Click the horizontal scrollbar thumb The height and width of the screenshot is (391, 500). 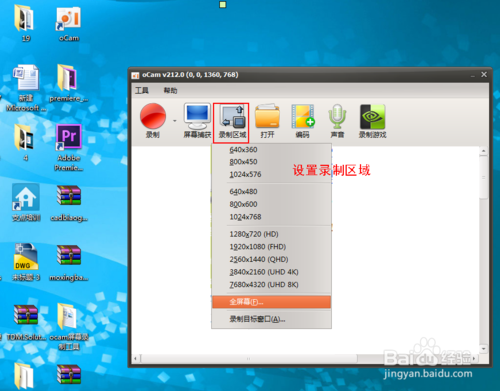coord(248,359)
